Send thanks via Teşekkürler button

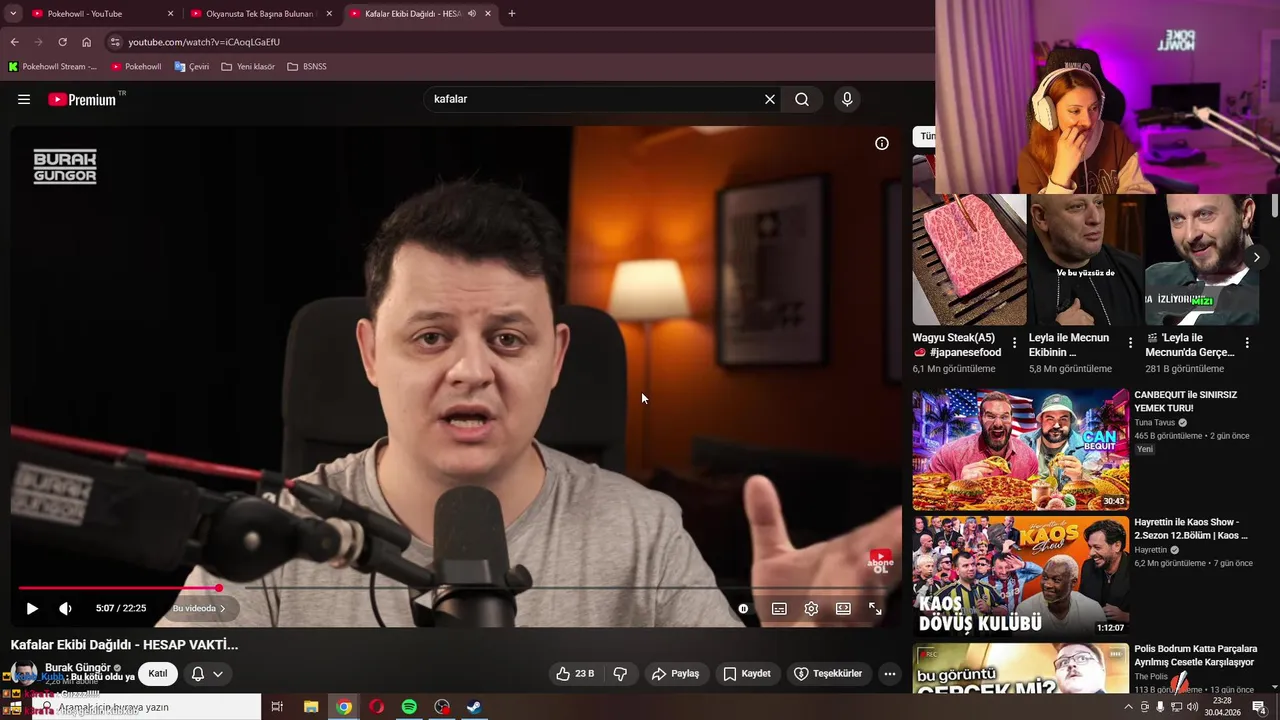tap(828, 674)
